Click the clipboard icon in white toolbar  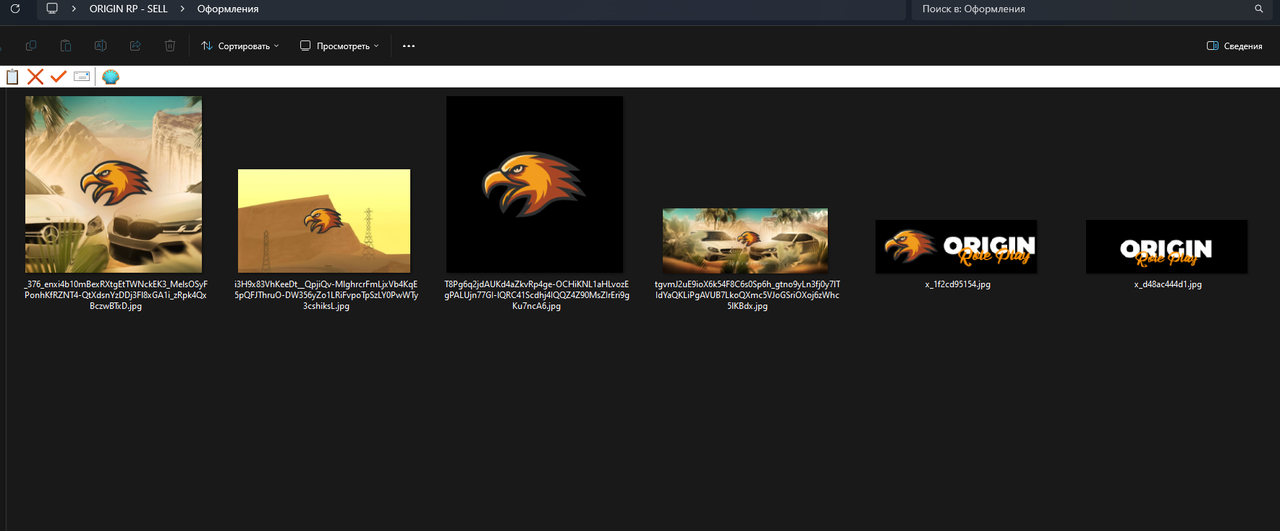pyautogui.click(x=12, y=77)
